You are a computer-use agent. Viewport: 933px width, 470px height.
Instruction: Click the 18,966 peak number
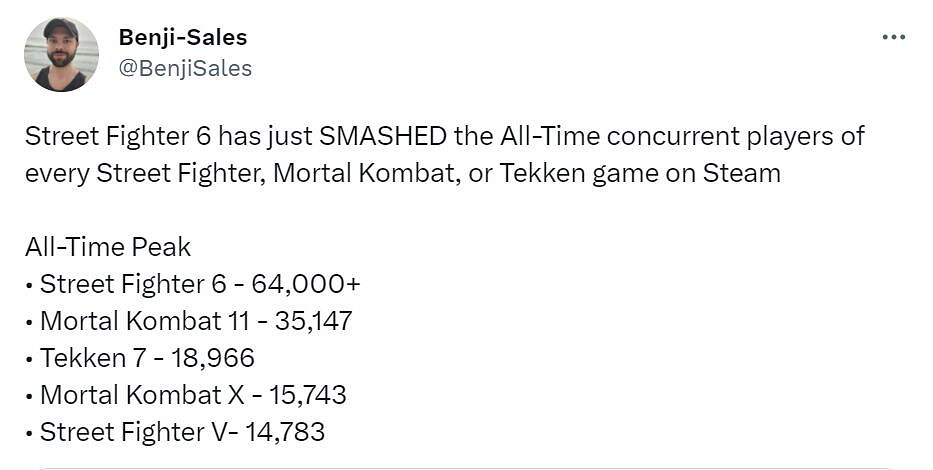213,358
